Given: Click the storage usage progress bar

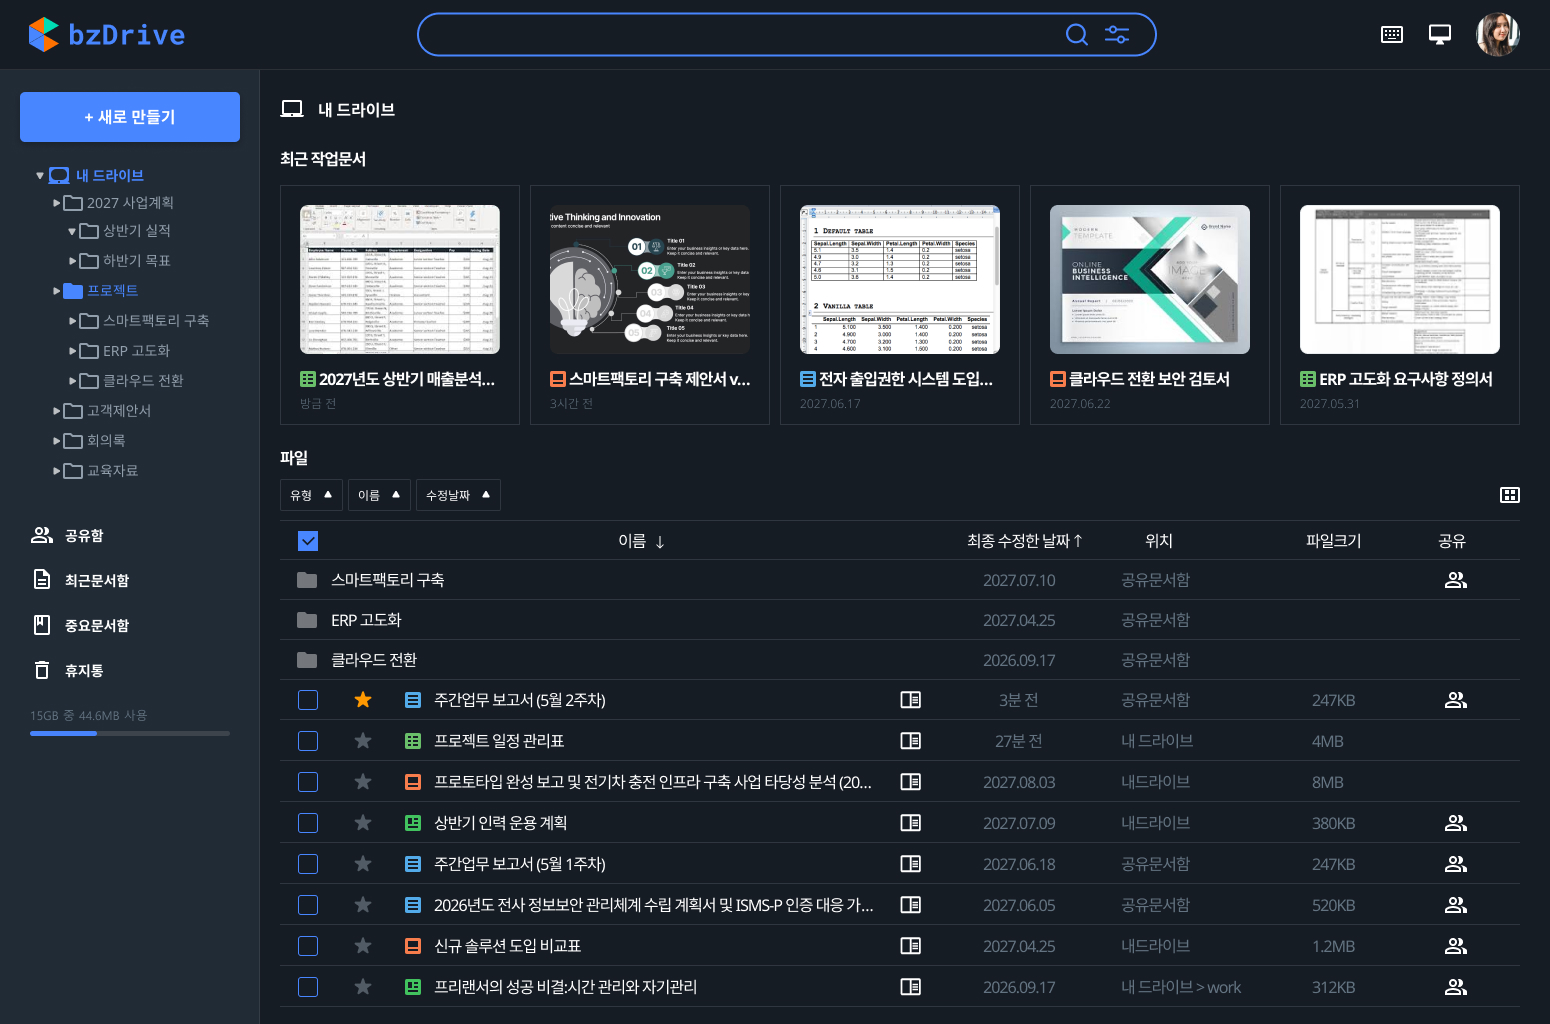Looking at the screenshot, I should (x=130, y=734).
